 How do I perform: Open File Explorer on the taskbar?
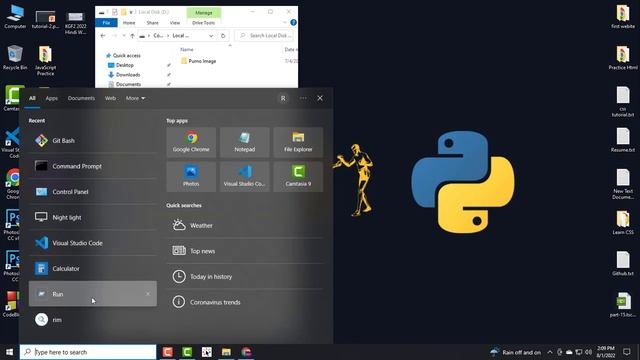pyautogui.click(x=226, y=352)
